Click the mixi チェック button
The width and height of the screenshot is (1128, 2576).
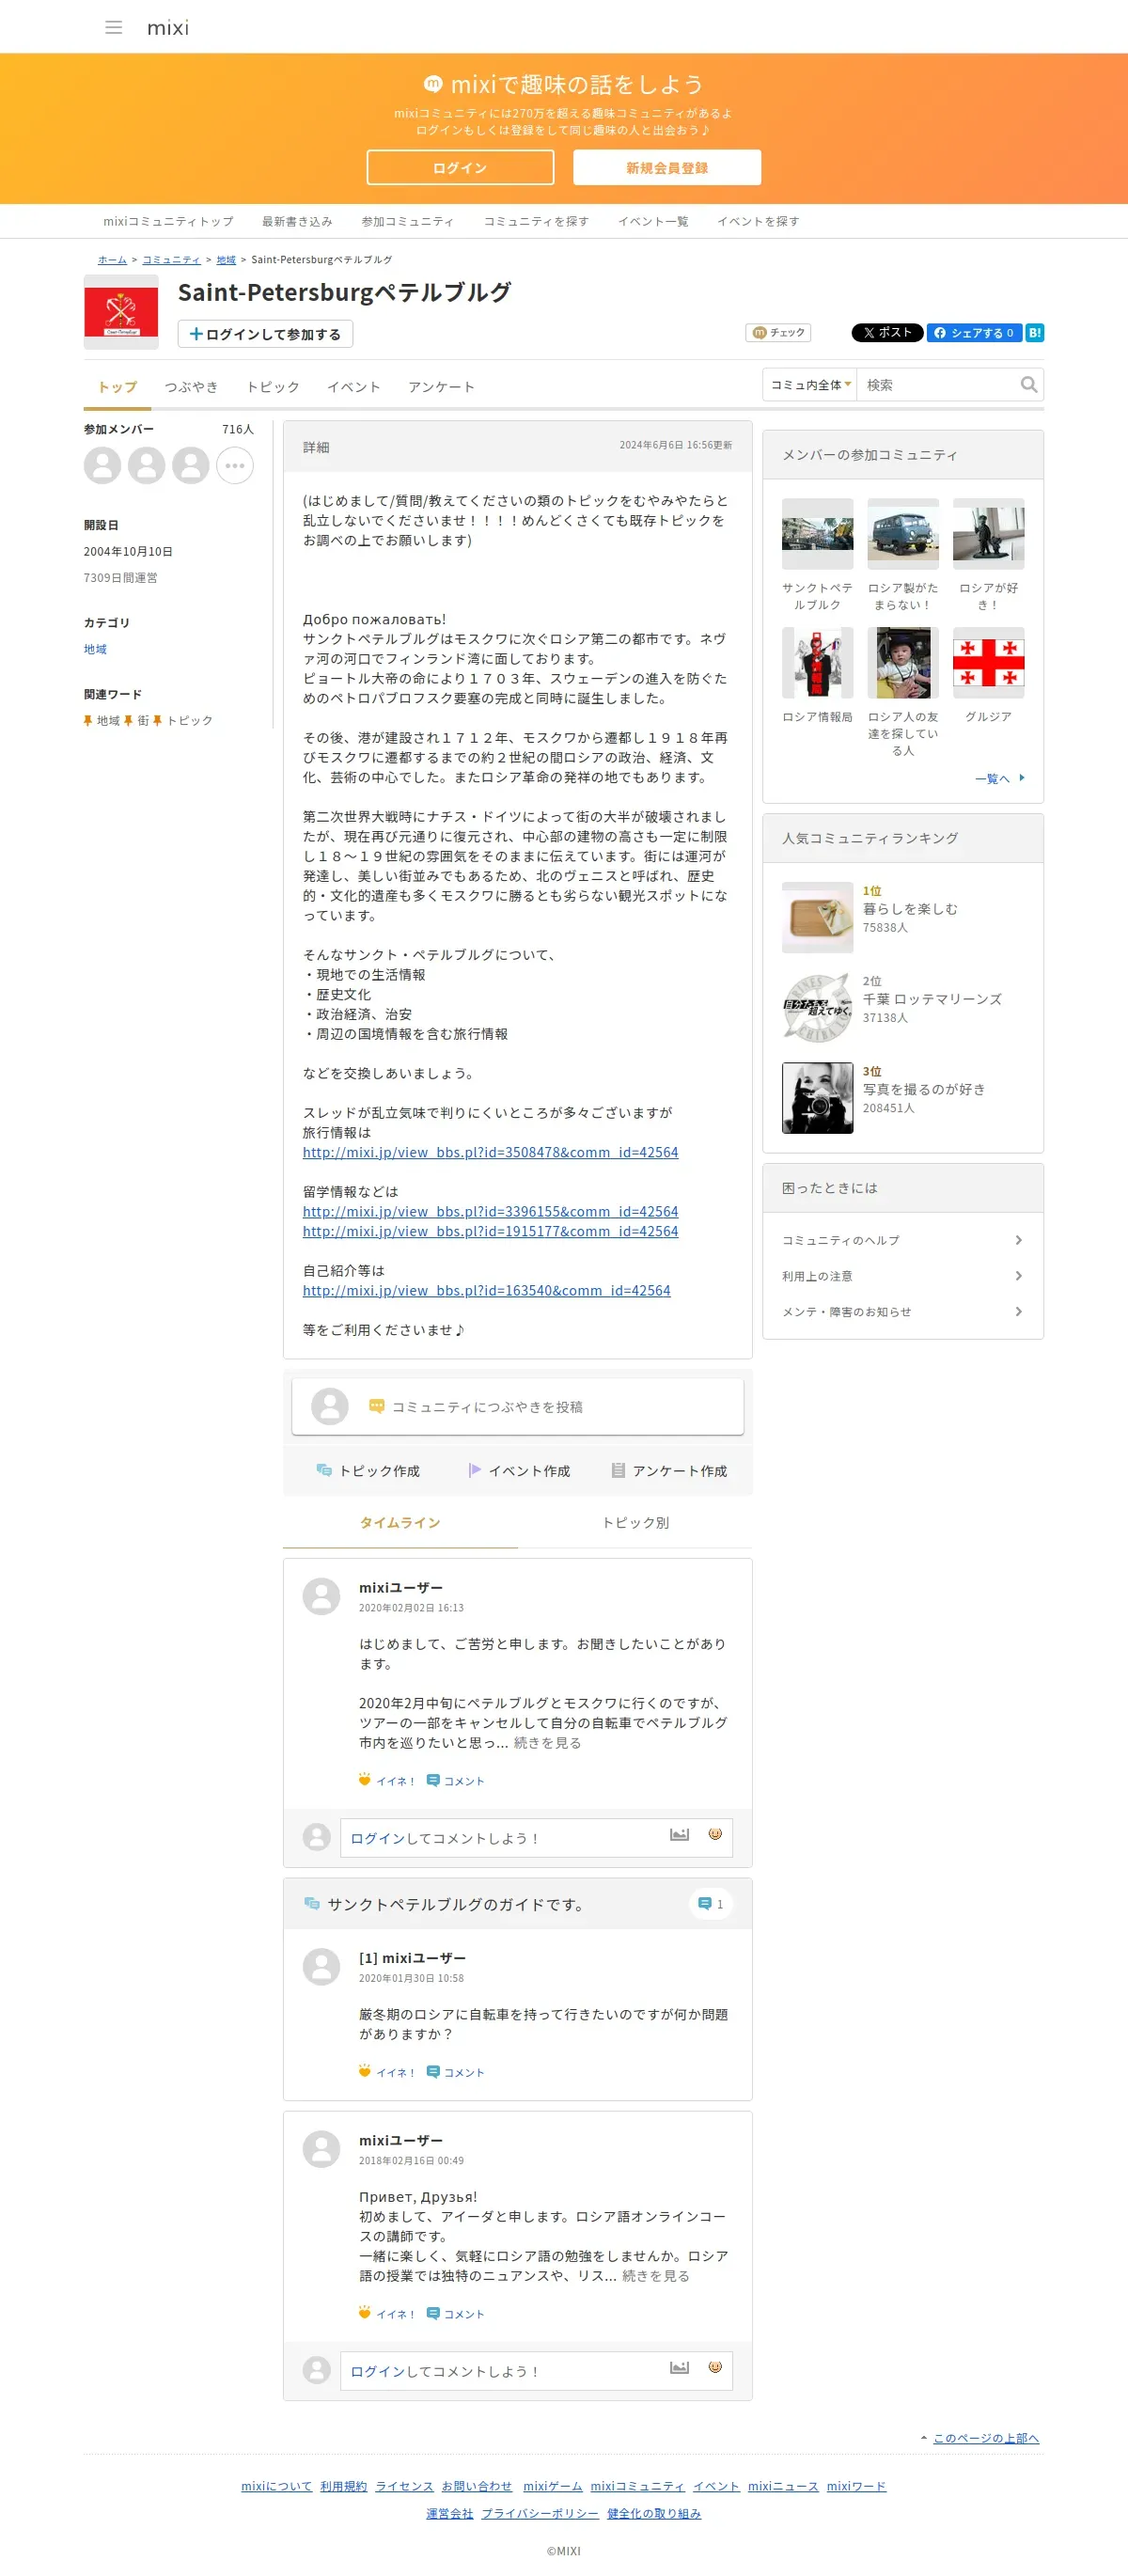point(778,333)
